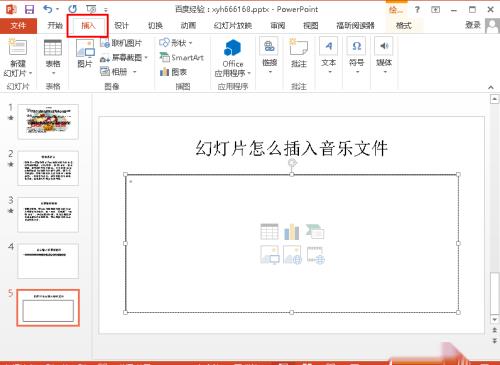
Task: Expand the 新建幻灯片 dropdown arrow
Action: coord(30,73)
